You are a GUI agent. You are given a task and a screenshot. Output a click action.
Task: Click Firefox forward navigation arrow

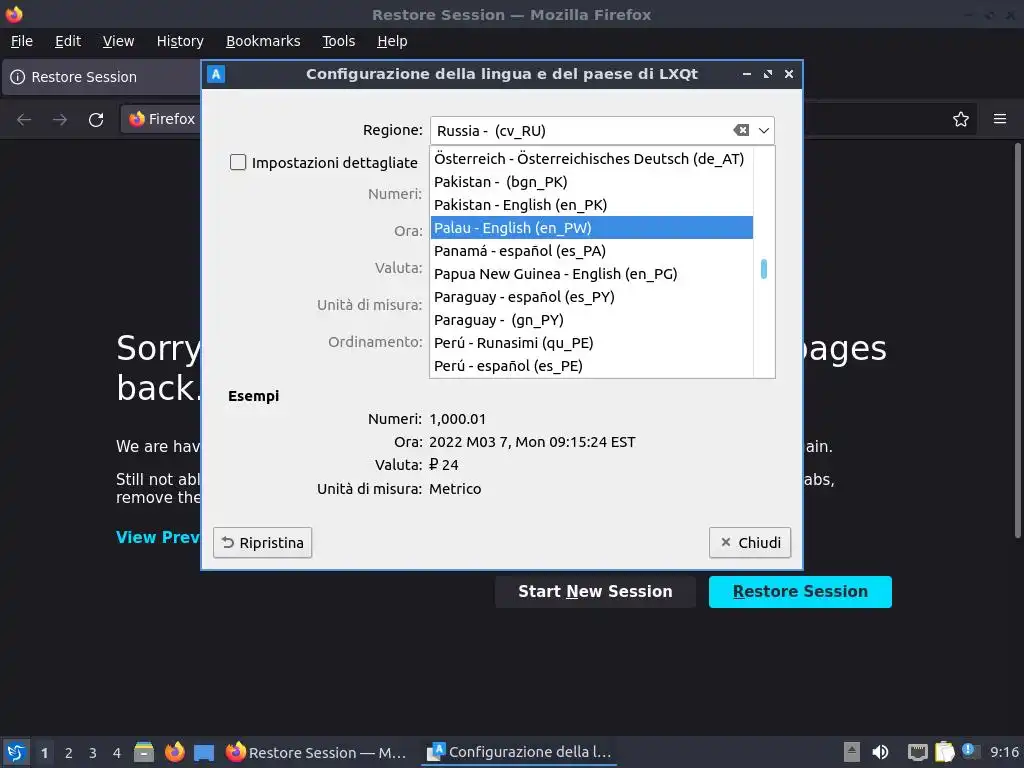pyautogui.click(x=59, y=120)
